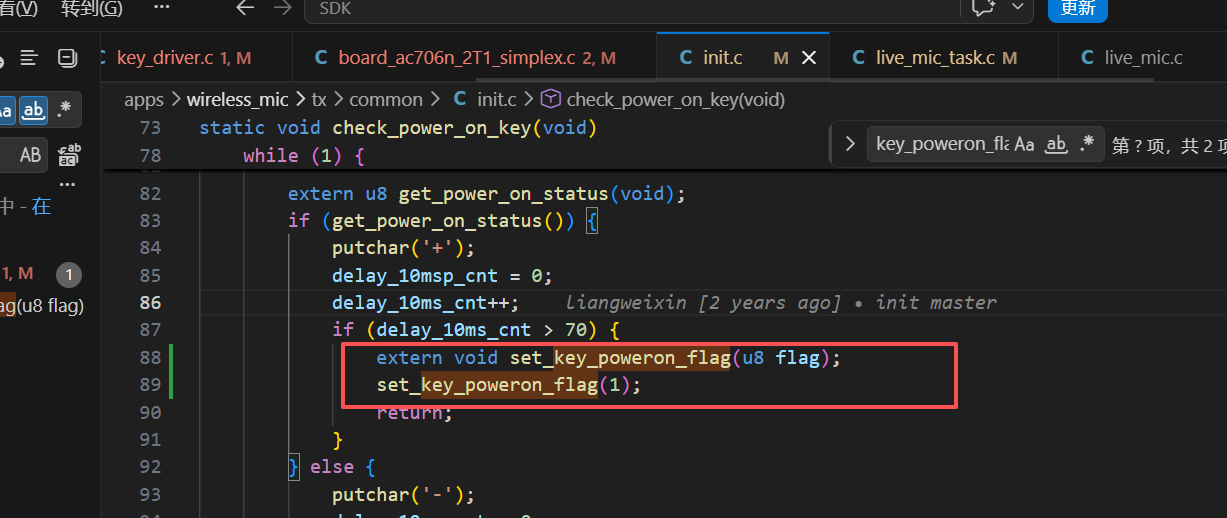The height and width of the screenshot is (518, 1227).
Task: Click the find input key_poweron_fla
Action: (940, 144)
